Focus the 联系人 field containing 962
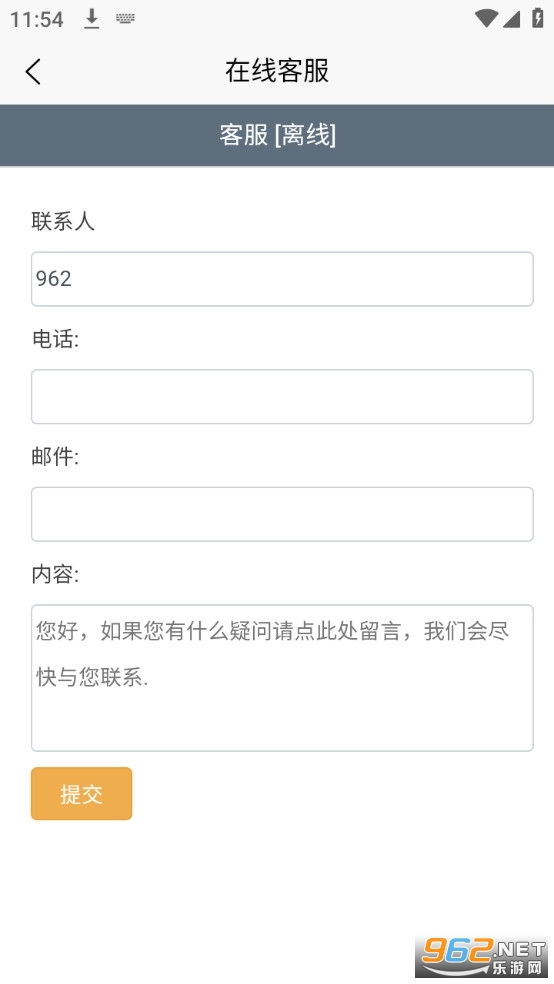The image size is (554, 984). 282,279
